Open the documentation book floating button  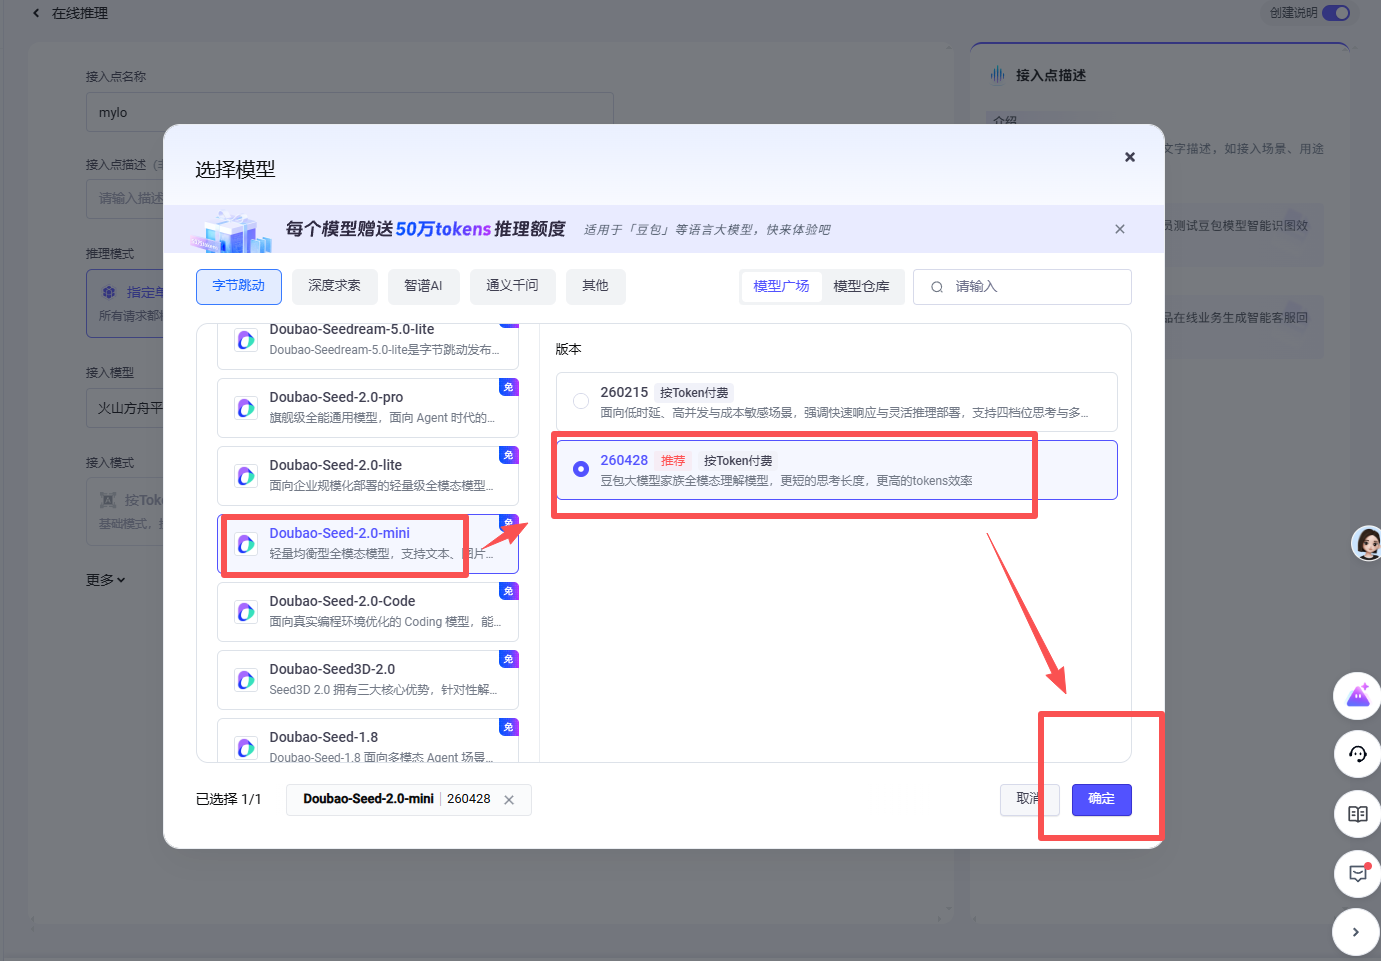coord(1357,814)
